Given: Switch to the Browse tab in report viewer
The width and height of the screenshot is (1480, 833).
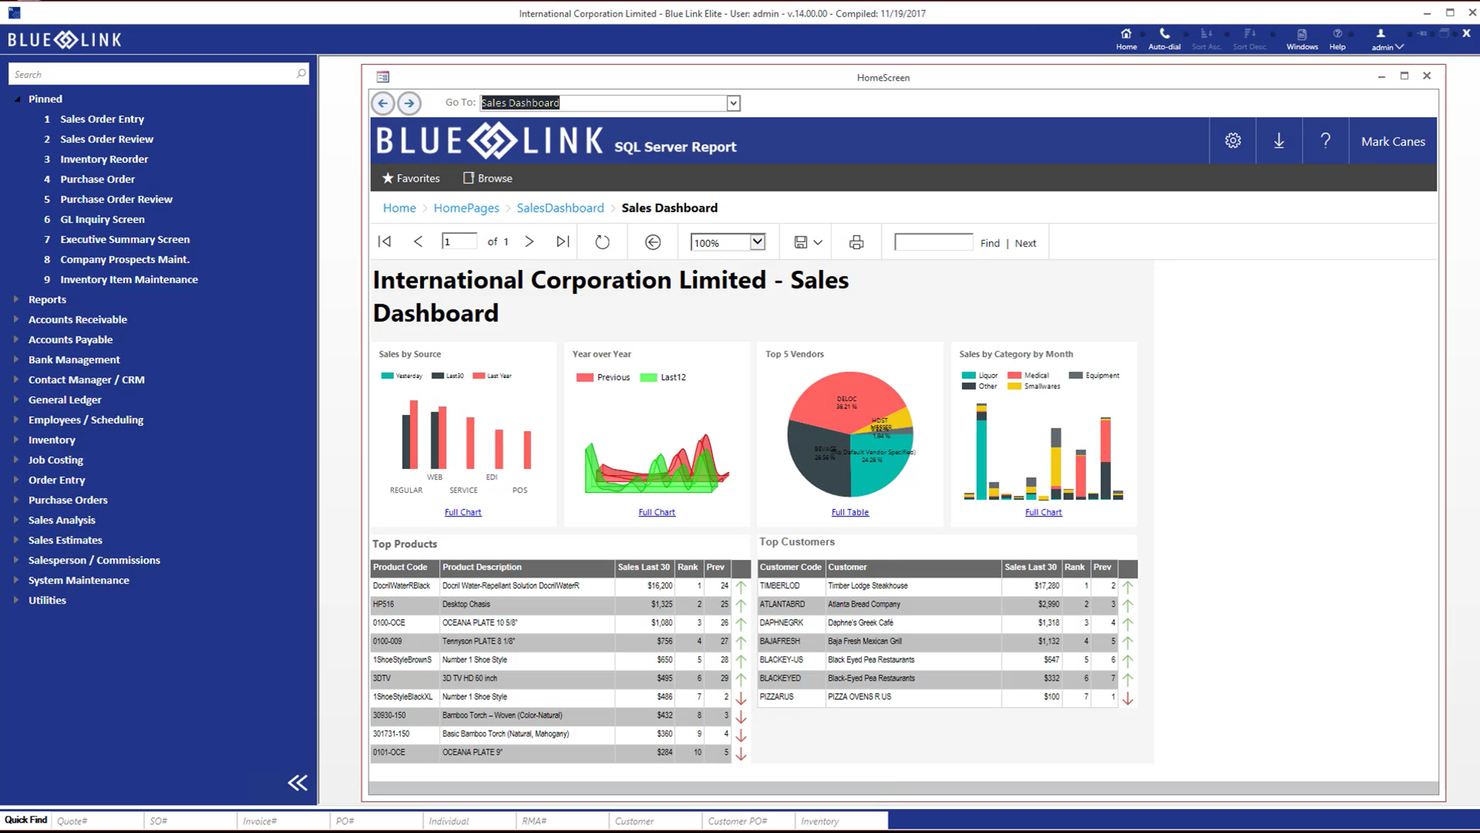Looking at the screenshot, I should pyautogui.click(x=487, y=178).
